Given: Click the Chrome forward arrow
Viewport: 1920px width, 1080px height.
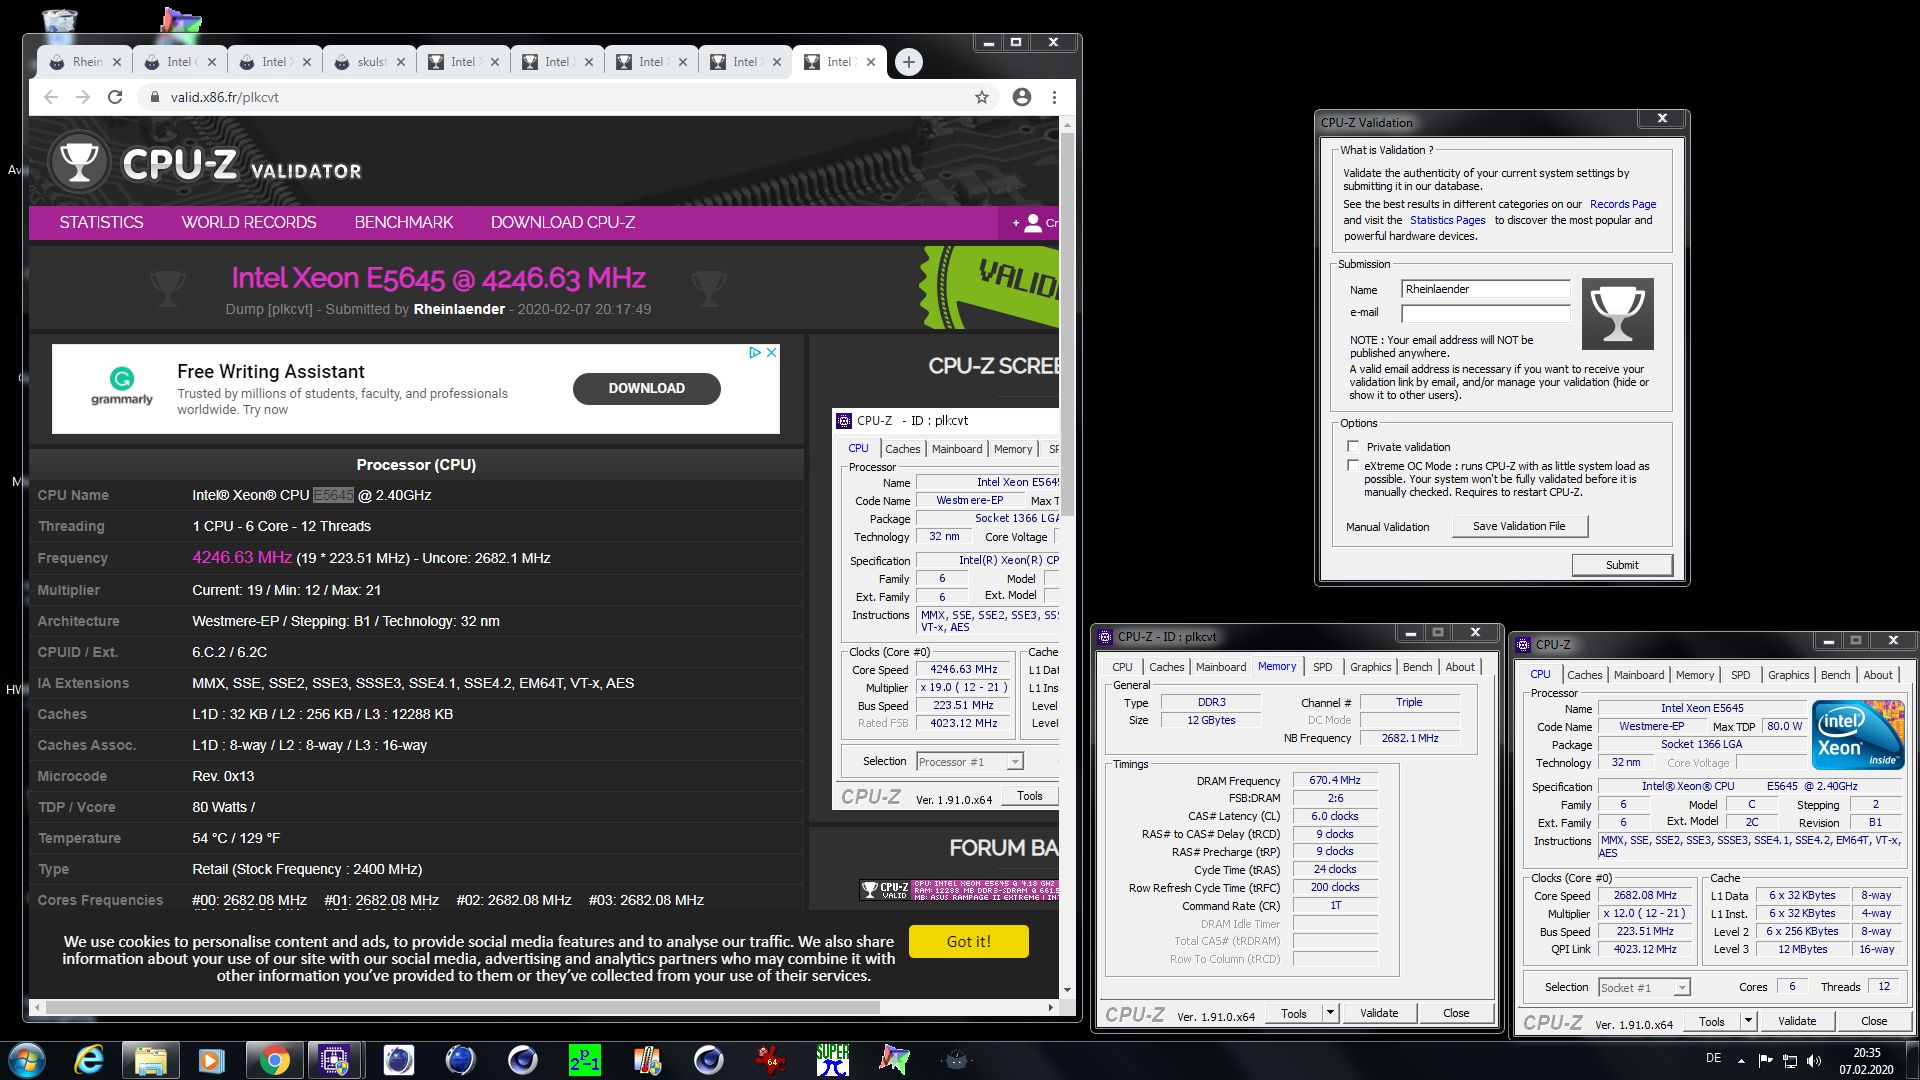Looking at the screenshot, I should [83, 97].
